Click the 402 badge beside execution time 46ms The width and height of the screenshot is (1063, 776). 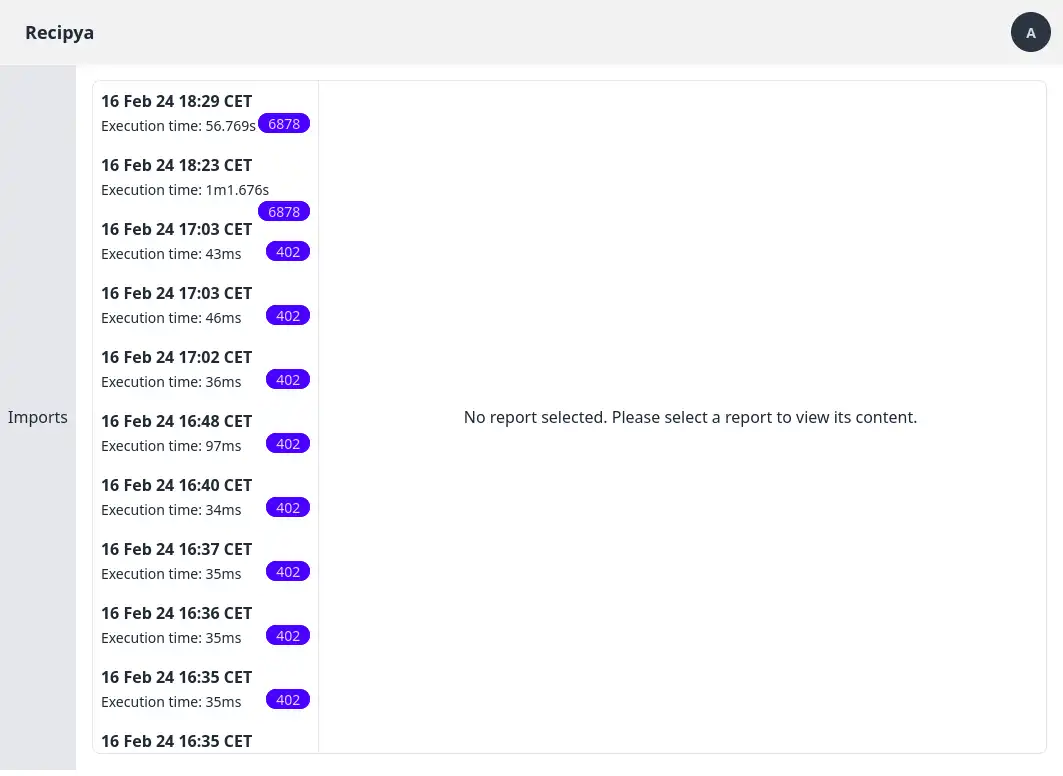click(288, 316)
